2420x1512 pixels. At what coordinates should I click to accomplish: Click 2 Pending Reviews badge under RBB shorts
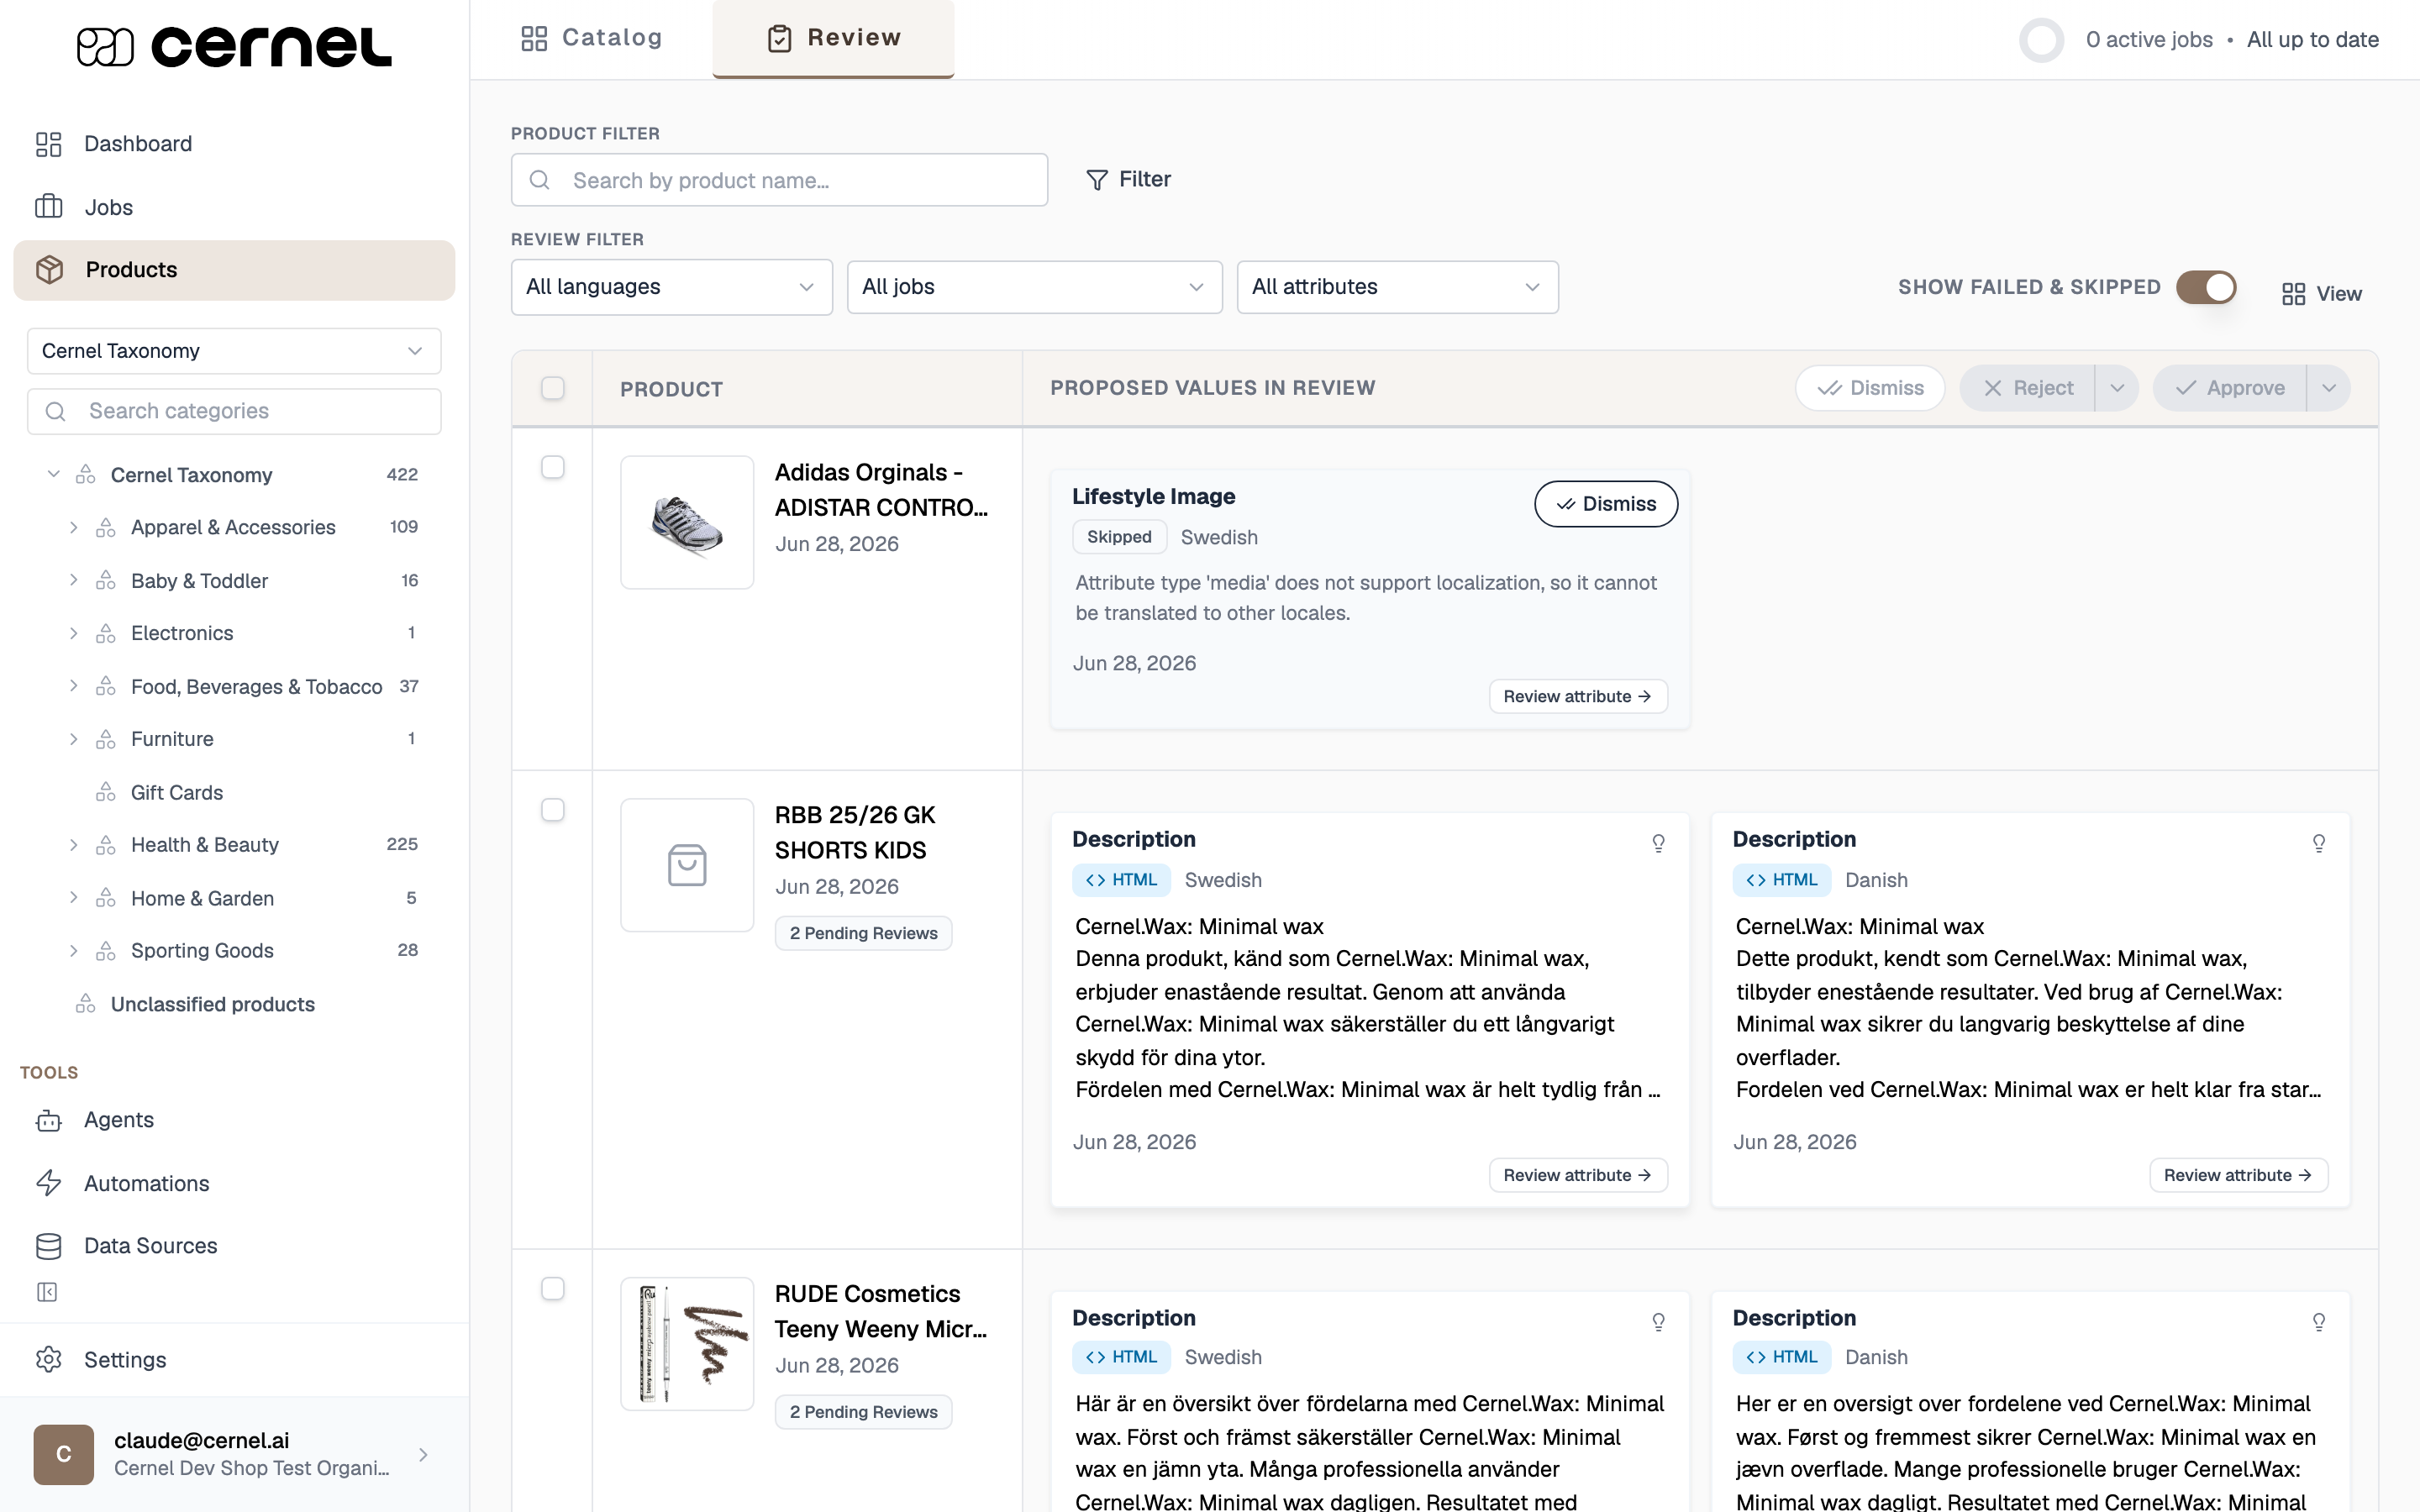[x=863, y=933]
